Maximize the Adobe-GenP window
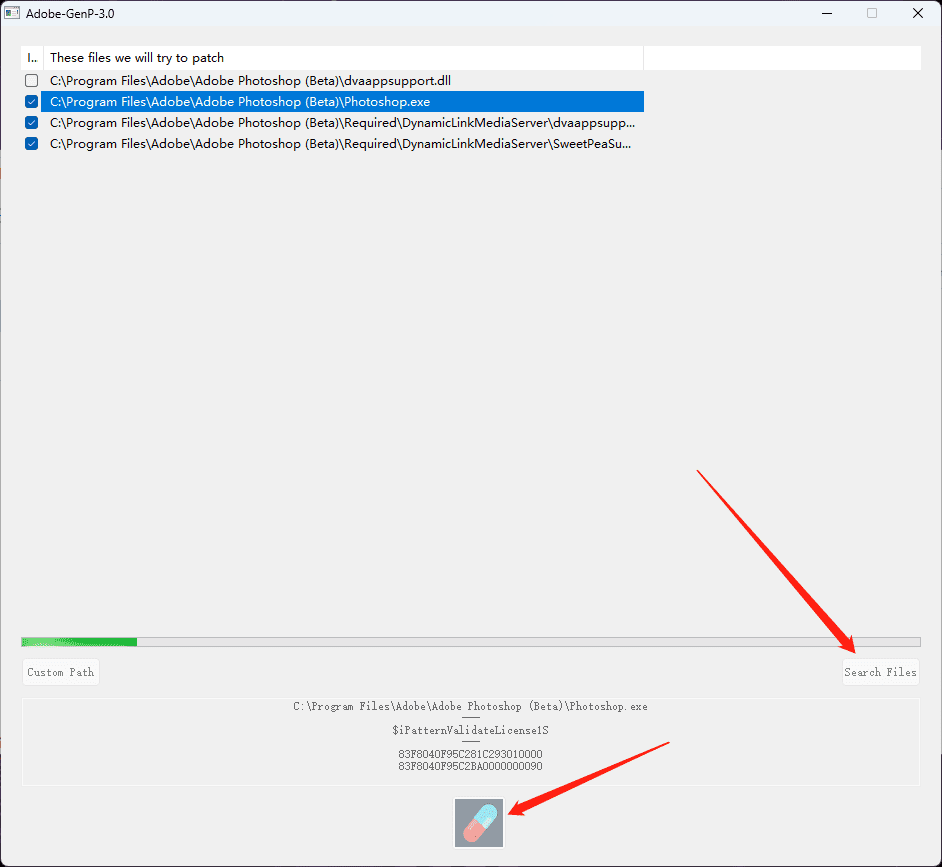 point(872,14)
